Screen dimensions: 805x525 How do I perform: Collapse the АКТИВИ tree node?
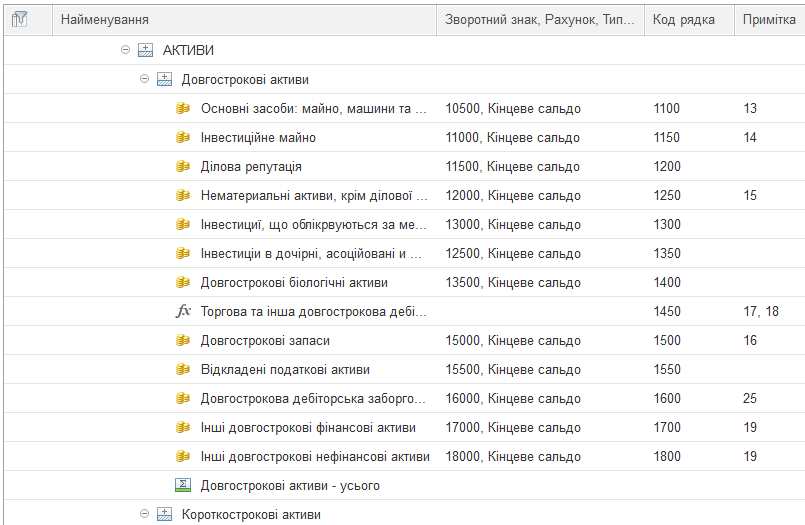(x=125, y=50)
